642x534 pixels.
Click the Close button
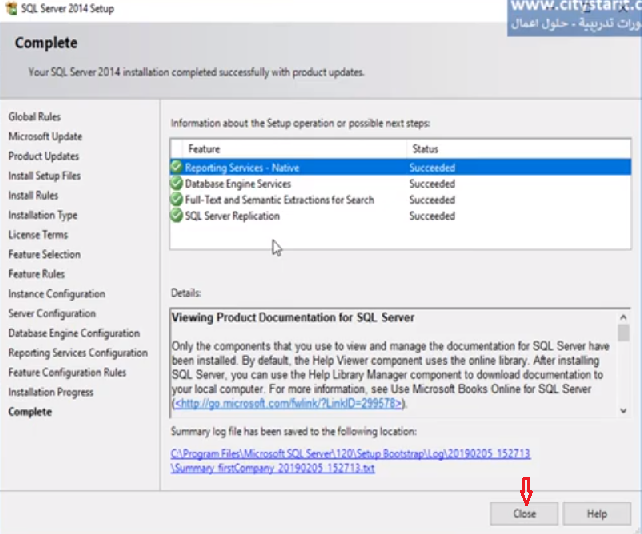click(x=524, y=514)
